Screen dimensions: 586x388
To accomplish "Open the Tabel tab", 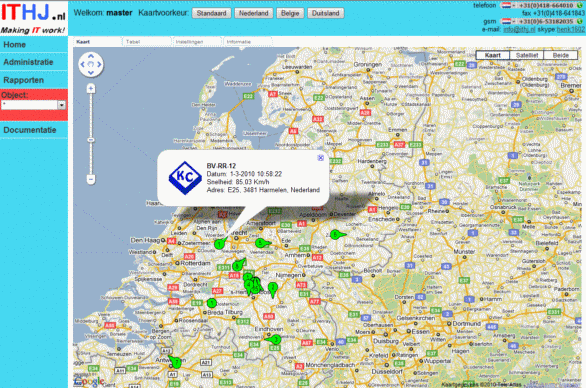I will [147, 42].
